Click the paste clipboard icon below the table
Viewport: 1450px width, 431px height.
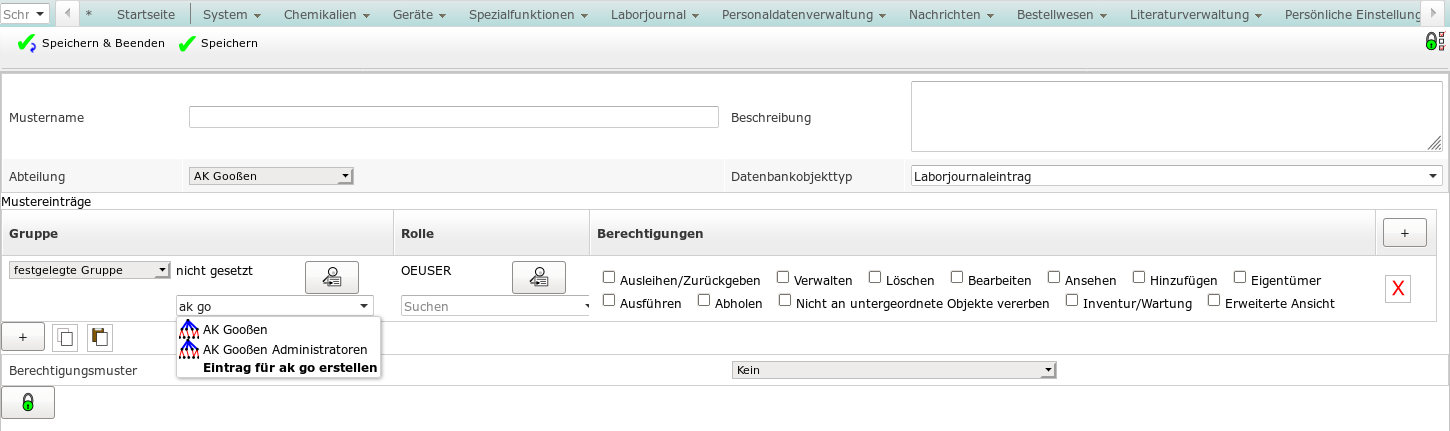tap(100, 337)
